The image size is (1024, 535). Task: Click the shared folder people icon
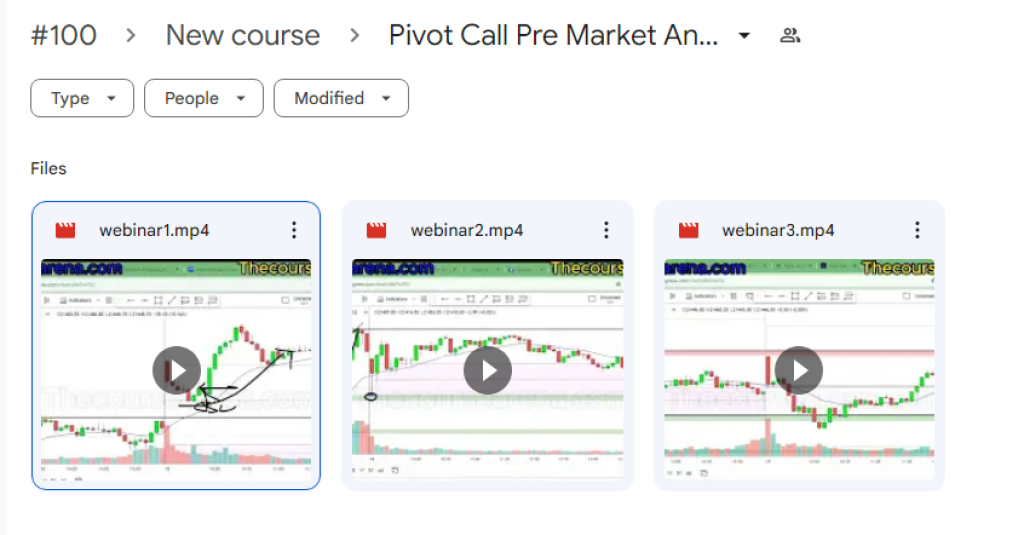point(790,36)
